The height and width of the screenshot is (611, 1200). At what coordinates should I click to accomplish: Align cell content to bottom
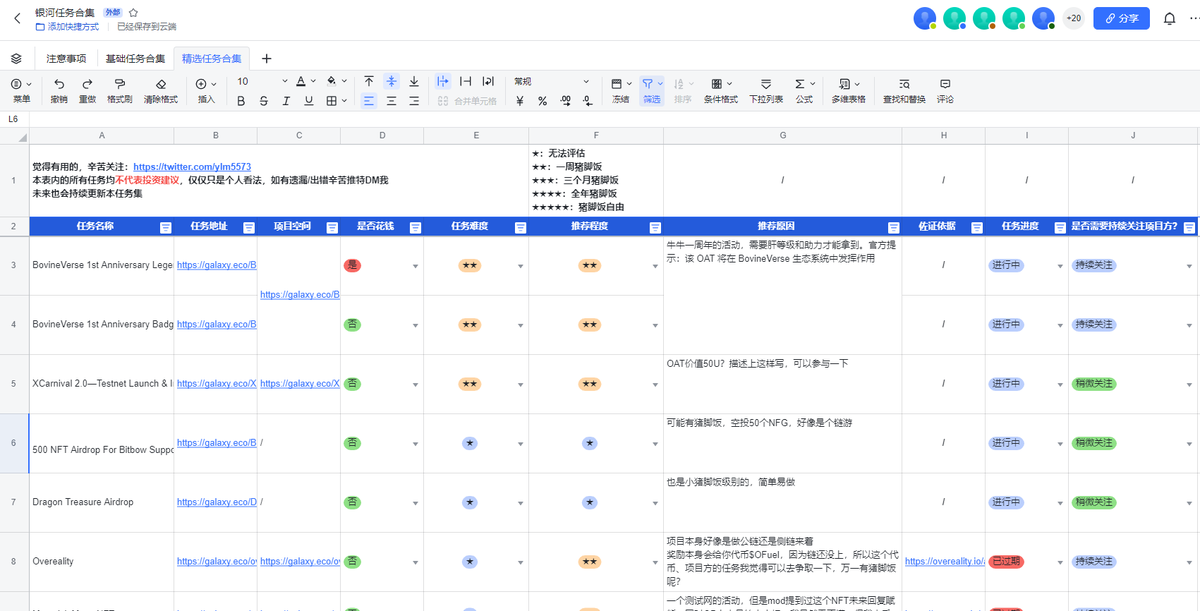(413, 82)
